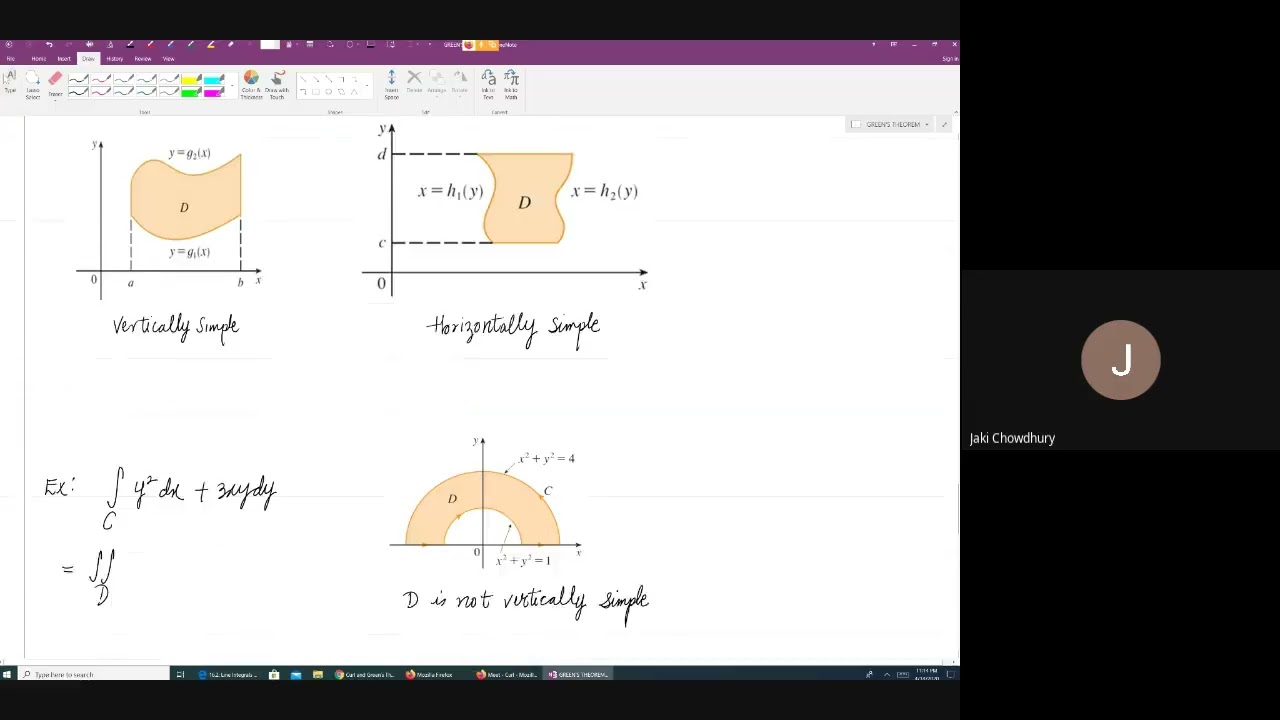Screen dimensions: 1280x720
Task: Switch to the History tab
Action: click(115, 59)
